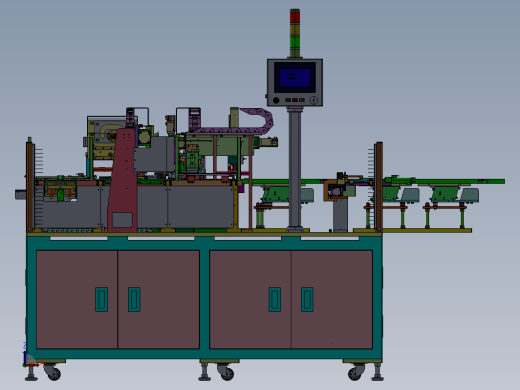This screenshot has width=520, height=390.
Task: Select the far-left cabinet door handle
Action: [x=101, y=299]
